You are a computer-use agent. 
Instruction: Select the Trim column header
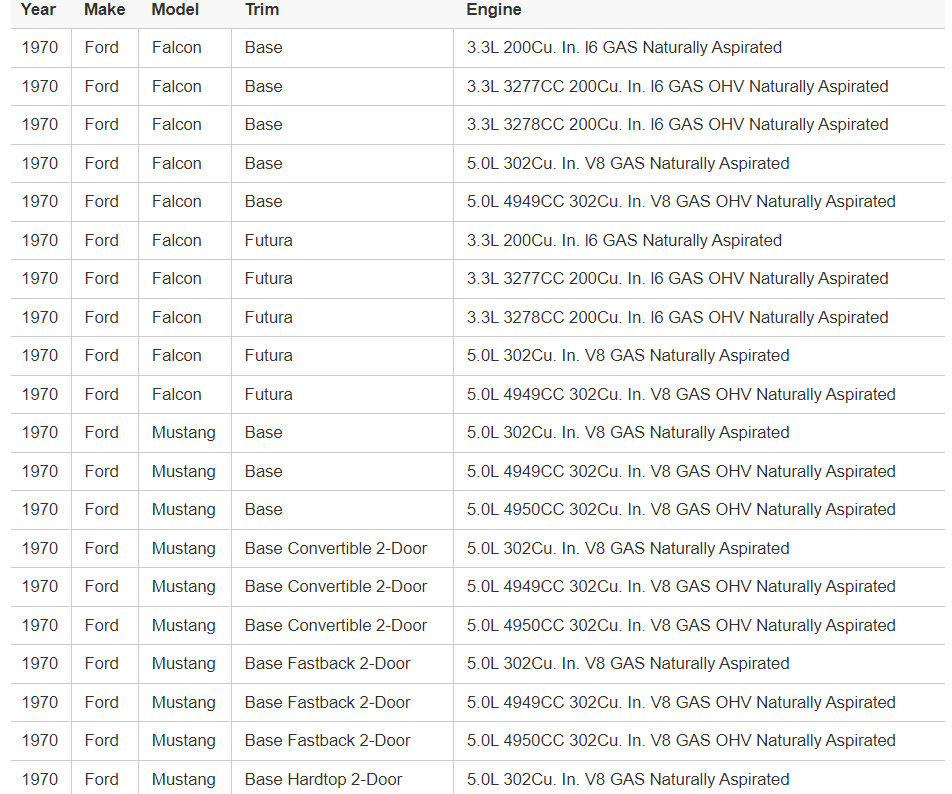[262, 10]
